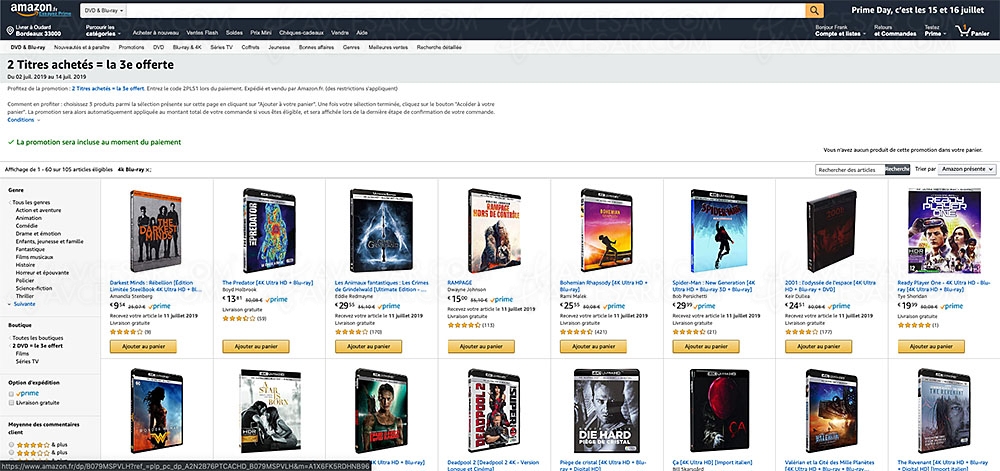Open Valérian 4K cover image
The width and height of the screenshot is (1000, 471).
tap(831, 411)
